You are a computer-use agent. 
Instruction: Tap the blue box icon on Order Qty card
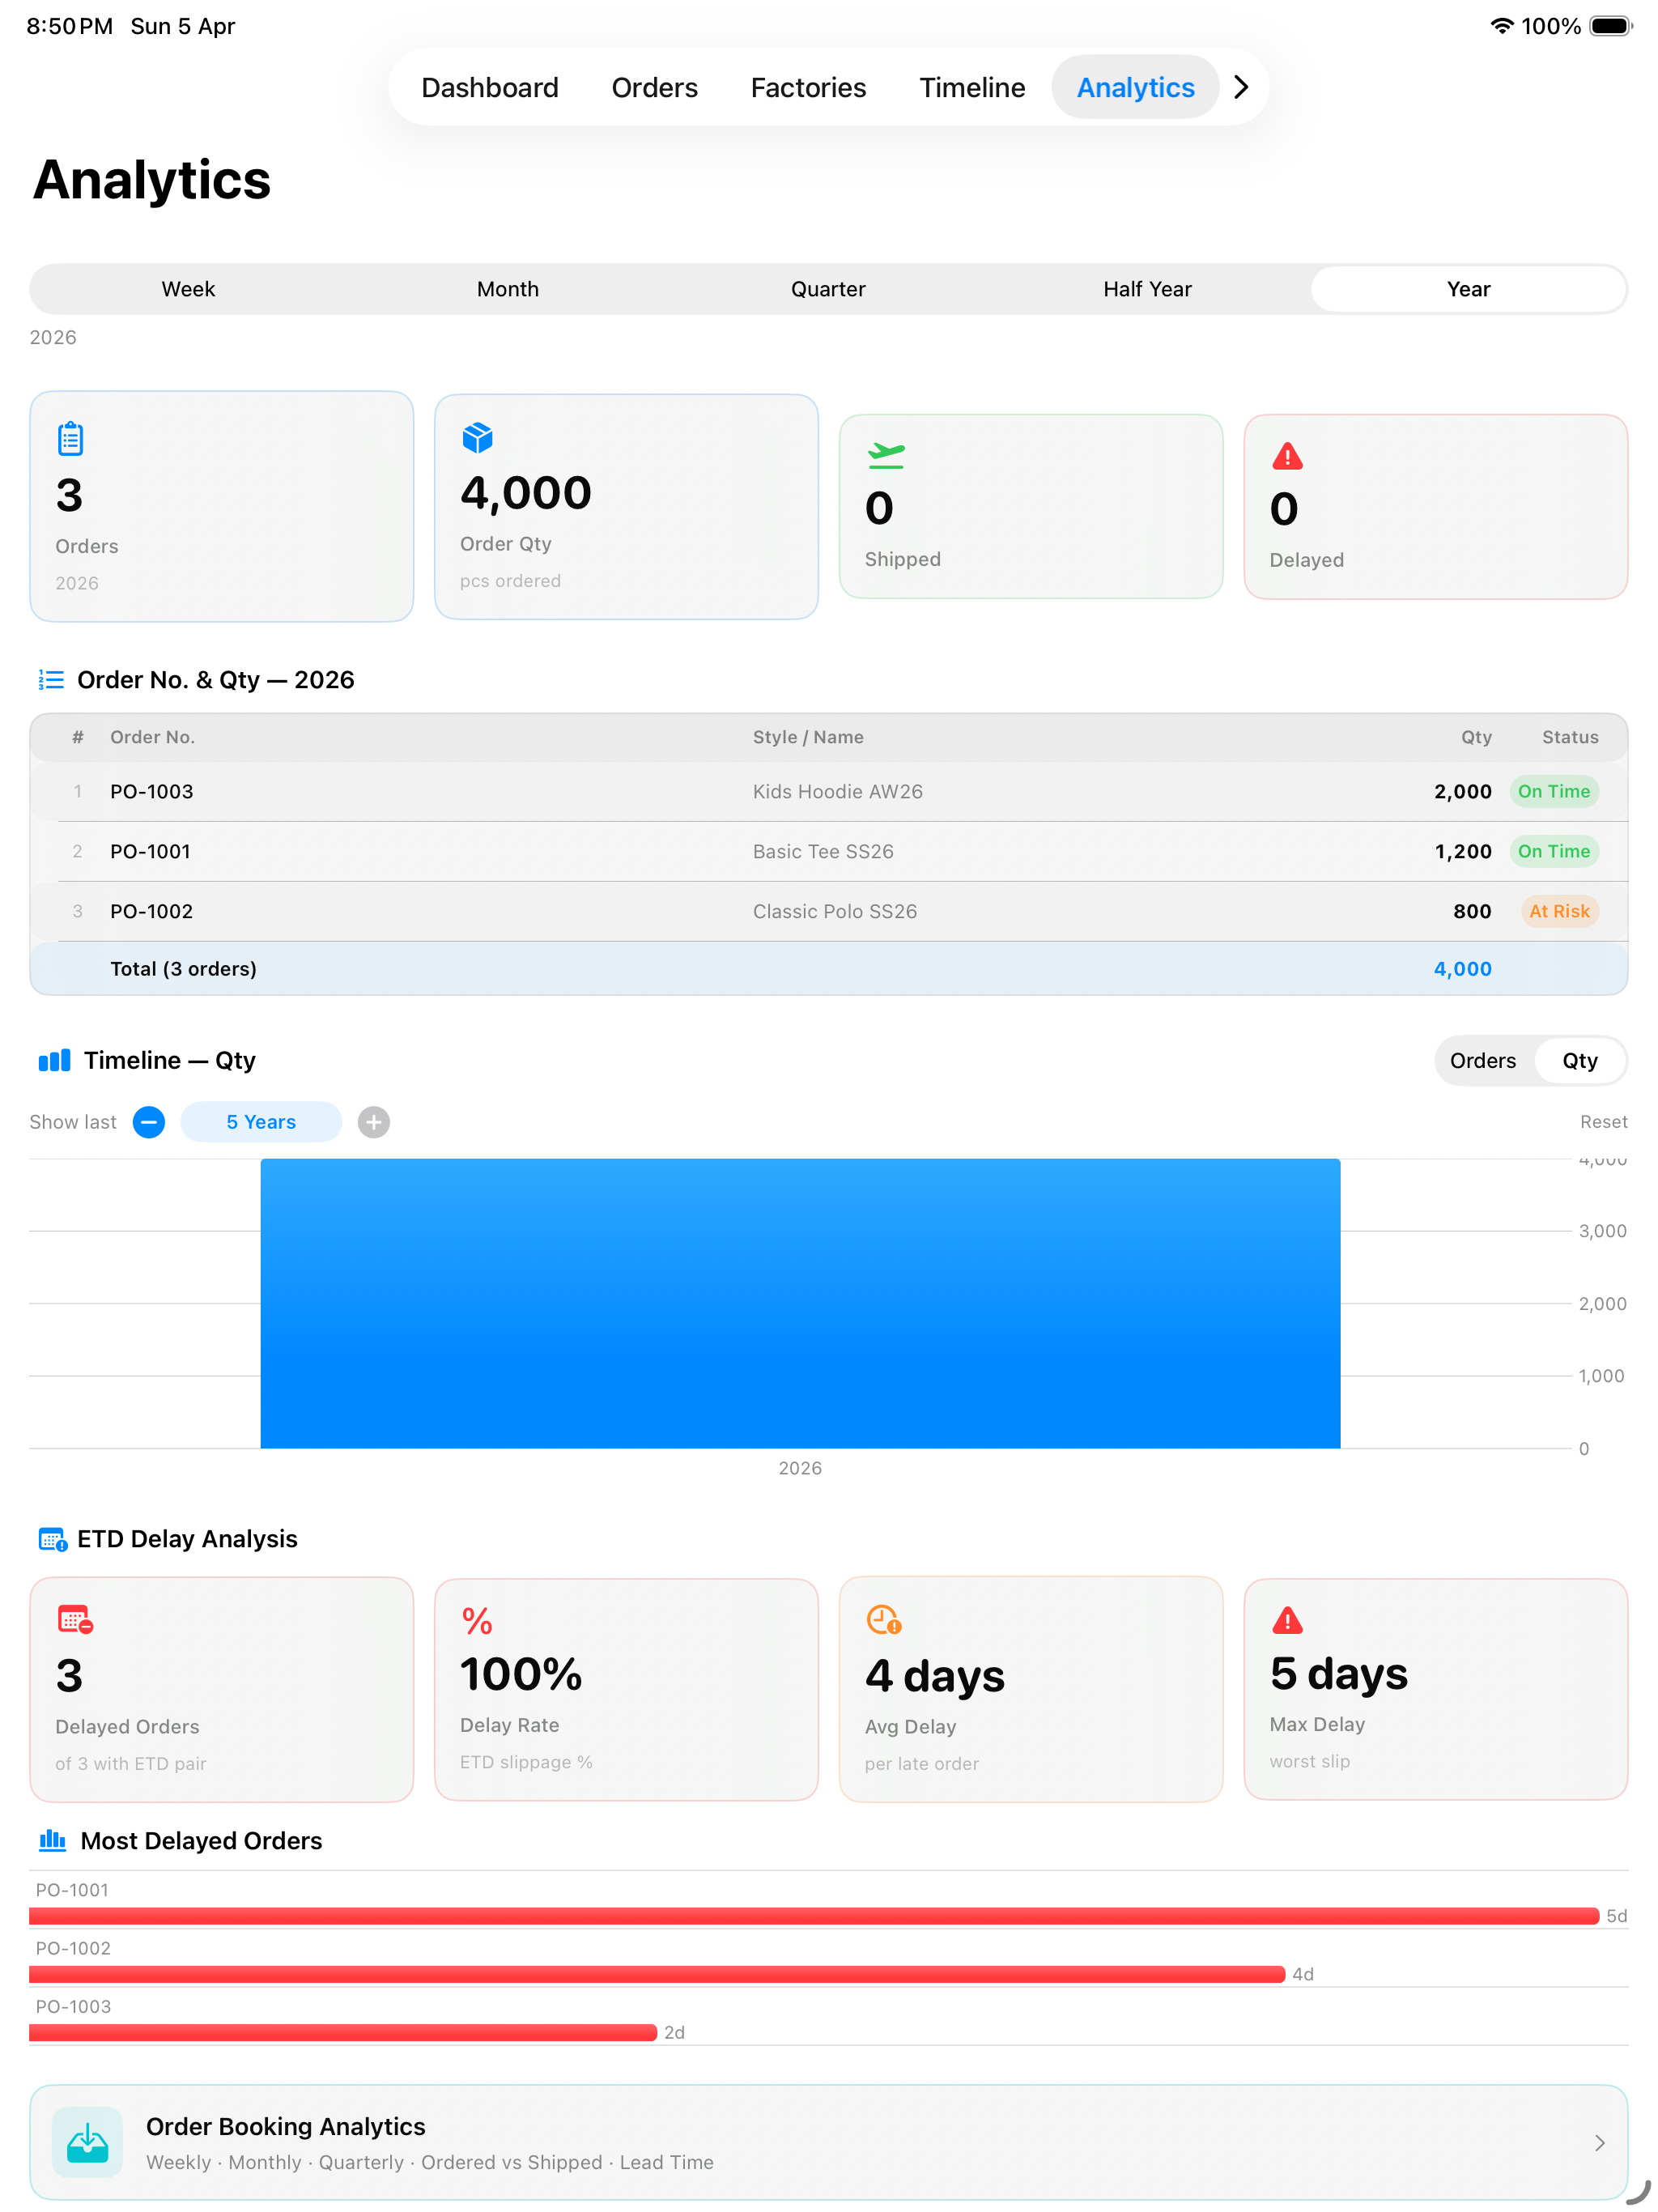tap(478, 437)
